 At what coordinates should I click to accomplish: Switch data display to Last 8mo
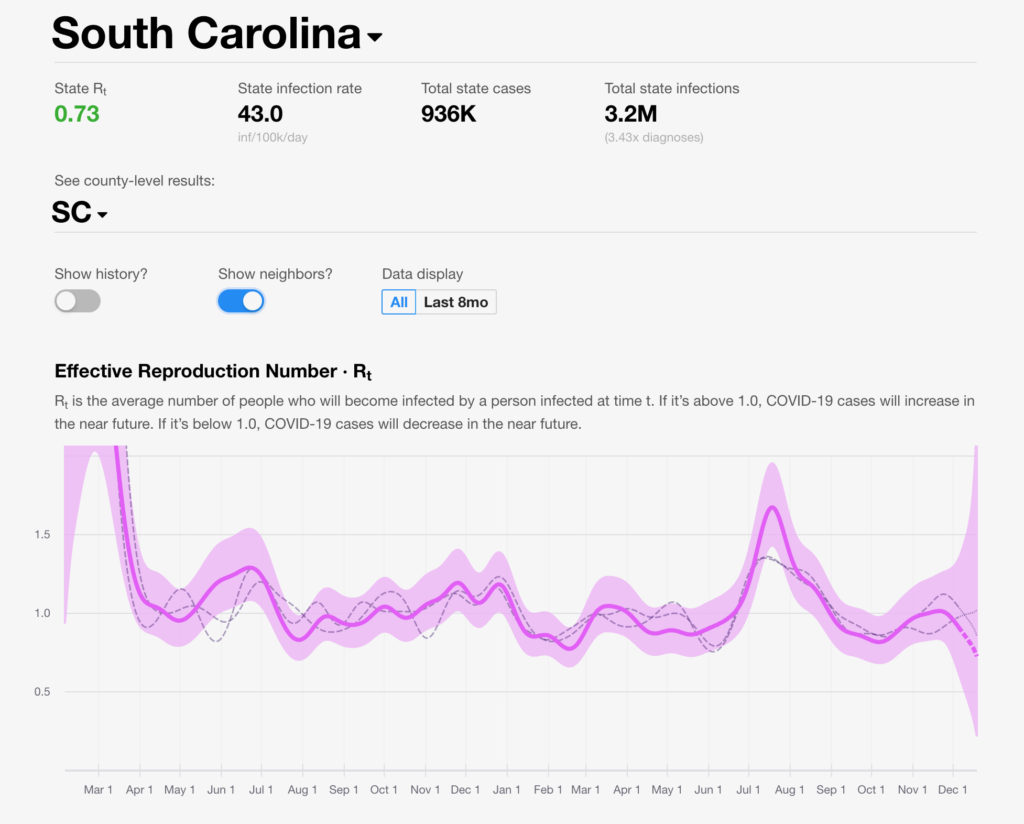click(x=456, y=302)
